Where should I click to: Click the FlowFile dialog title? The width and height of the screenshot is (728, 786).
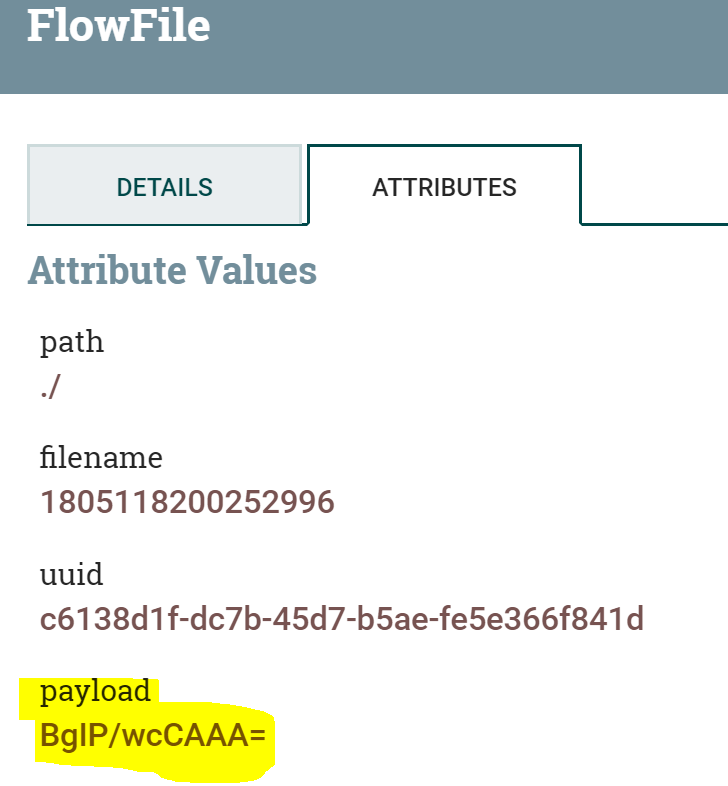(118, 26)
